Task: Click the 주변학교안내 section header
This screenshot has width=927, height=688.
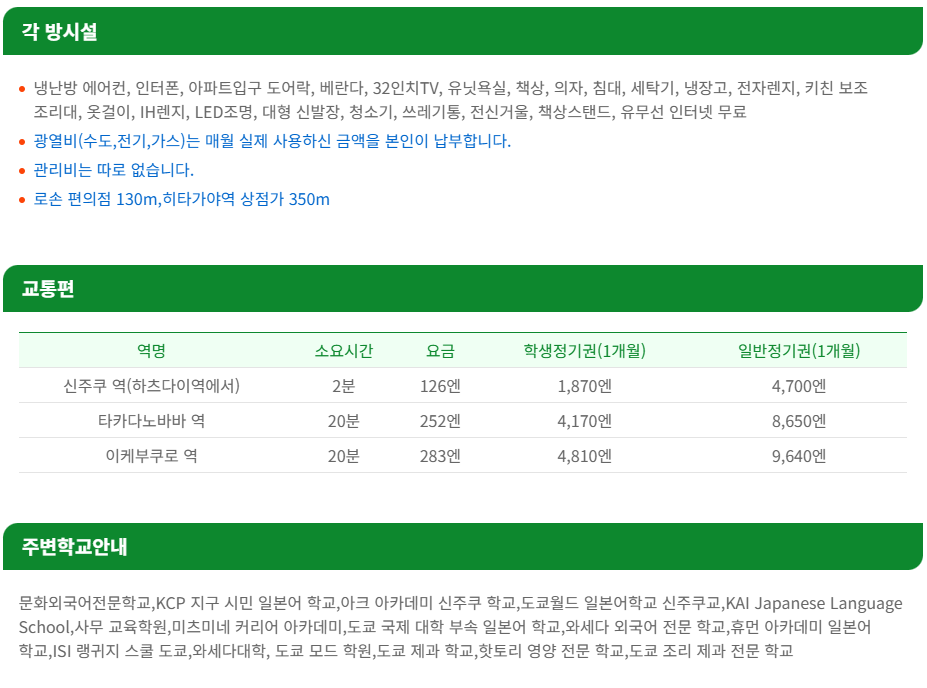Action: click(75, 547)
